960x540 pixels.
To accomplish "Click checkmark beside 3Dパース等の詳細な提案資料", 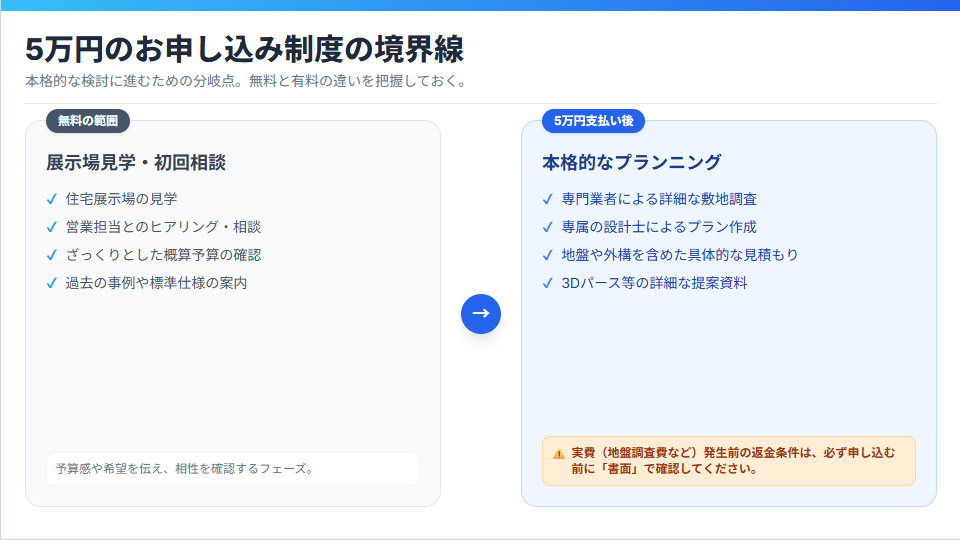I will tap(547, 283).
